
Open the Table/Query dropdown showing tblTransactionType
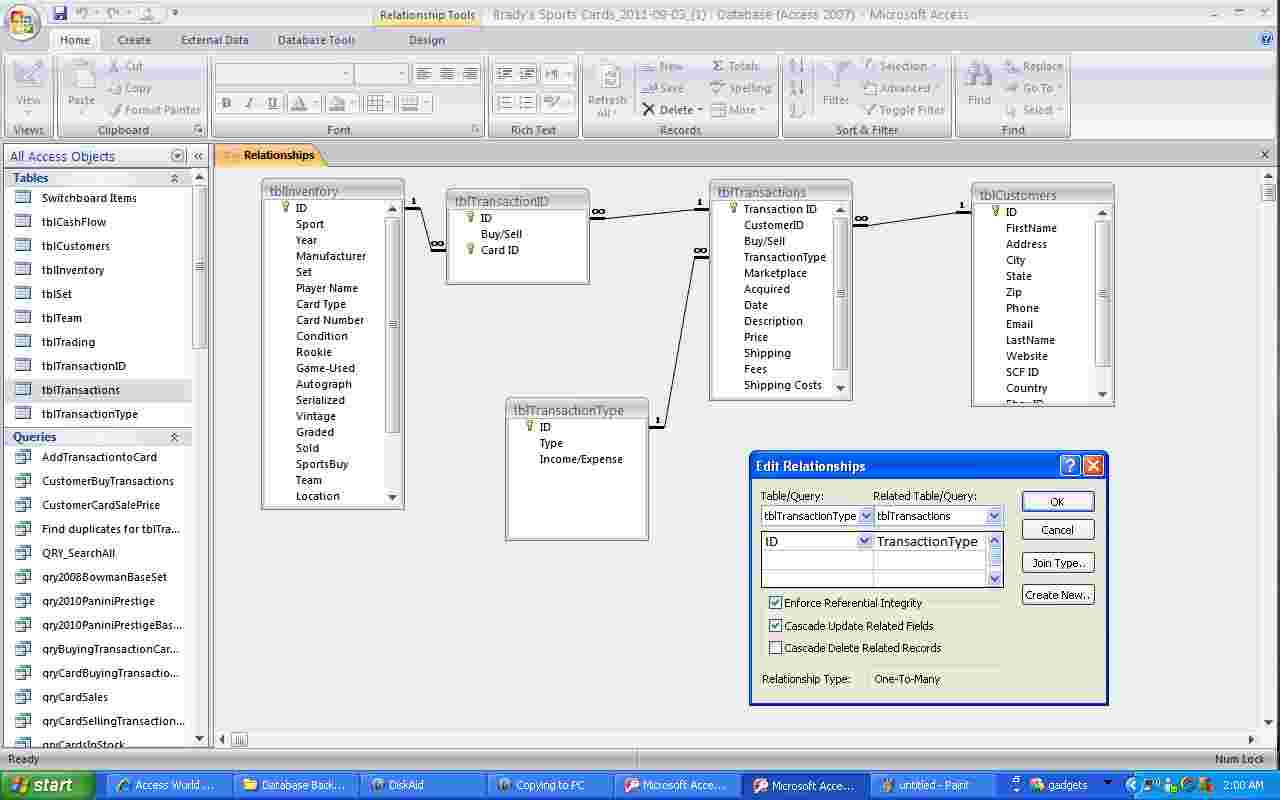[x=866, y=516]
